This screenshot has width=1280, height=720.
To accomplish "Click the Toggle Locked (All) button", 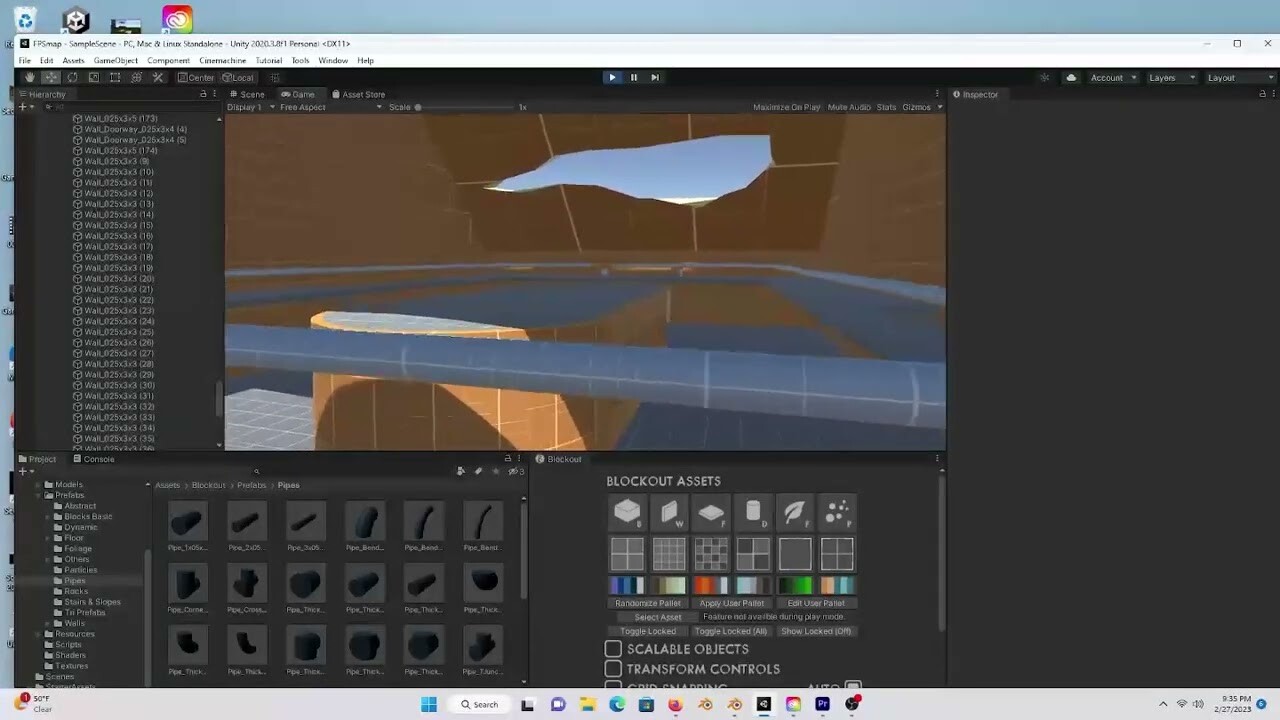I will click(731, 630).
